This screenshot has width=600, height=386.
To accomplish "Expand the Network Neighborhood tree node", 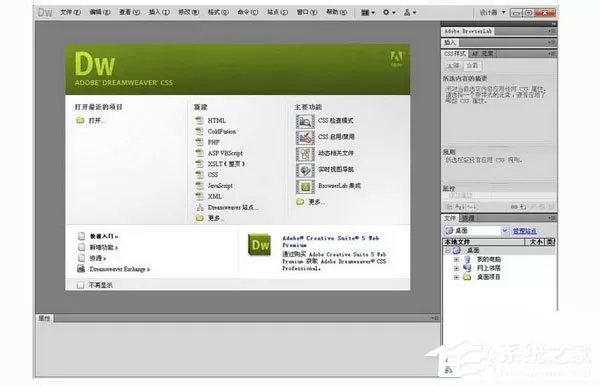I will [456, 268].
